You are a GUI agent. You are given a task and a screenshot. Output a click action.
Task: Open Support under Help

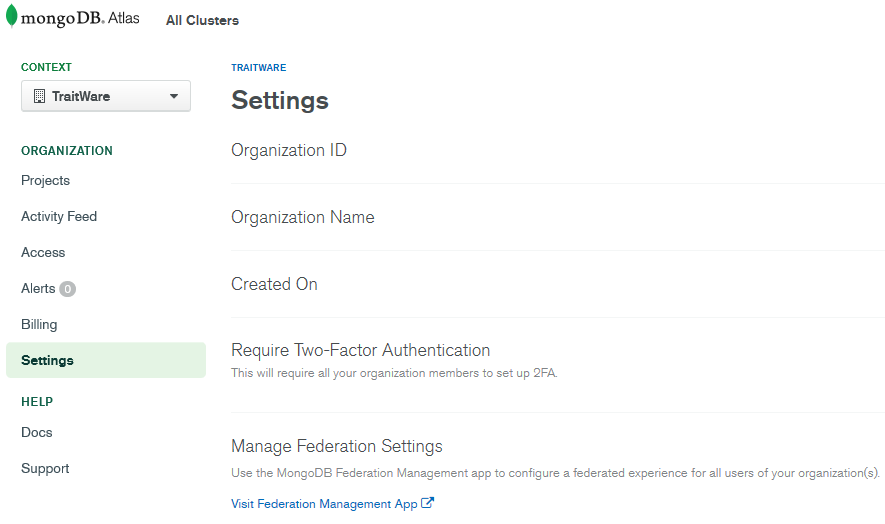(x=45, y=469)
